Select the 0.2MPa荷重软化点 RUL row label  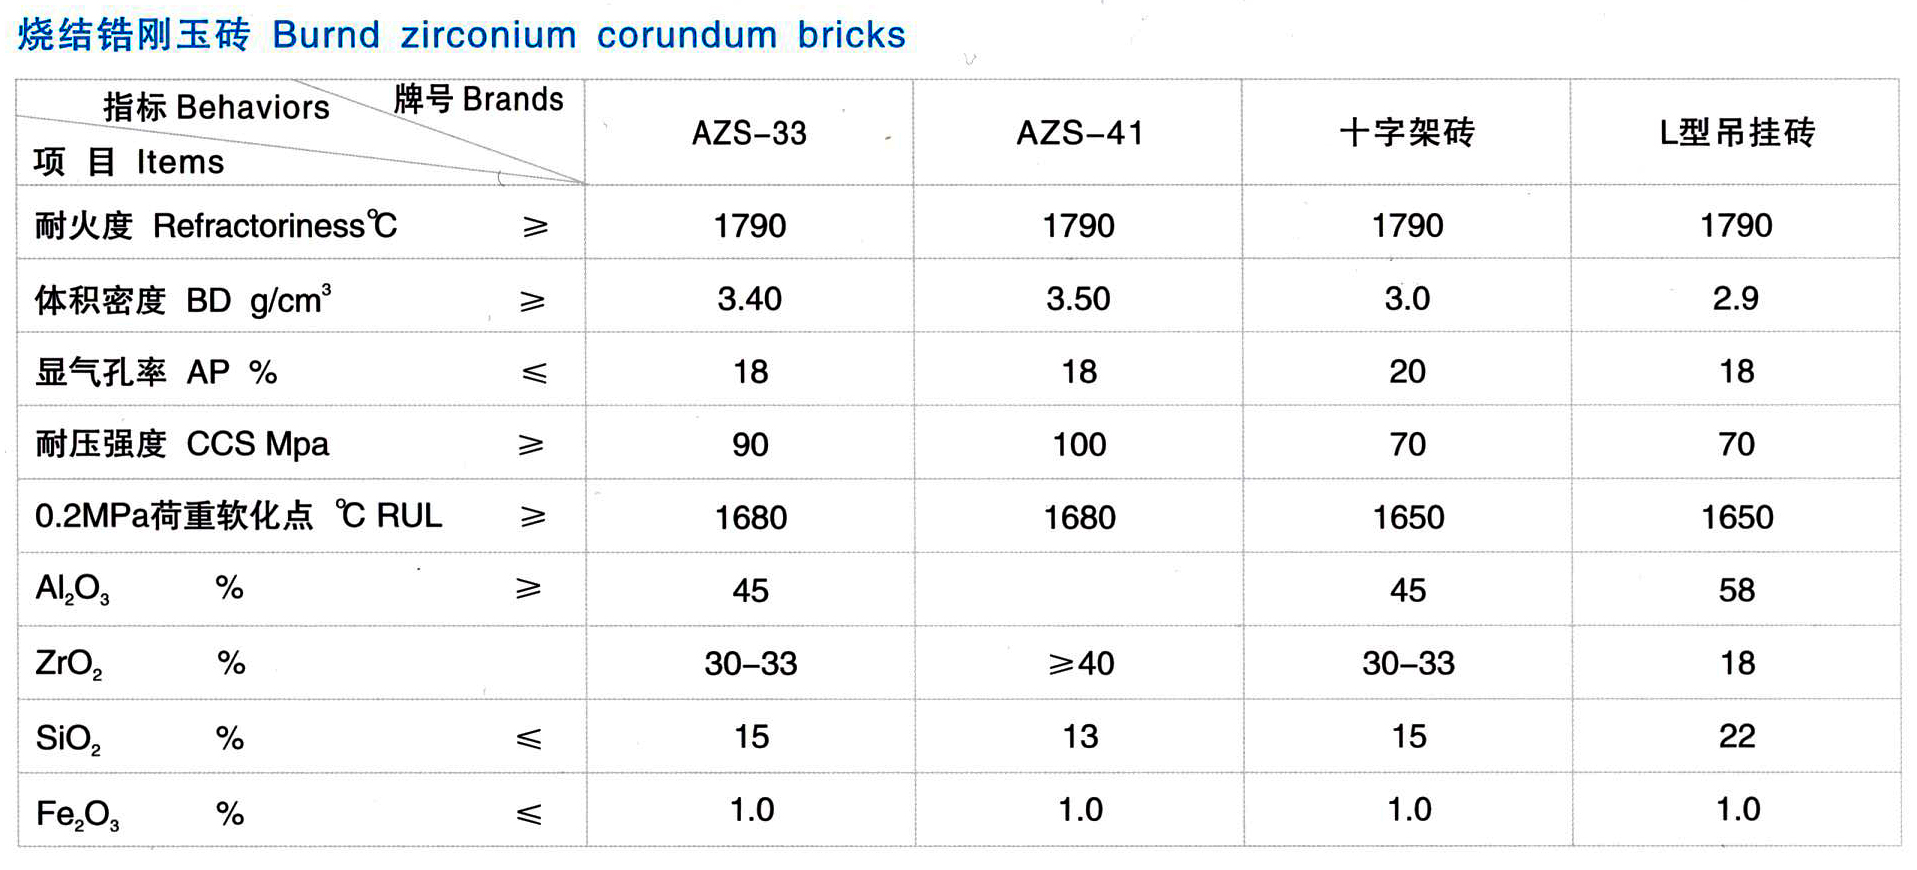(238, 516)
